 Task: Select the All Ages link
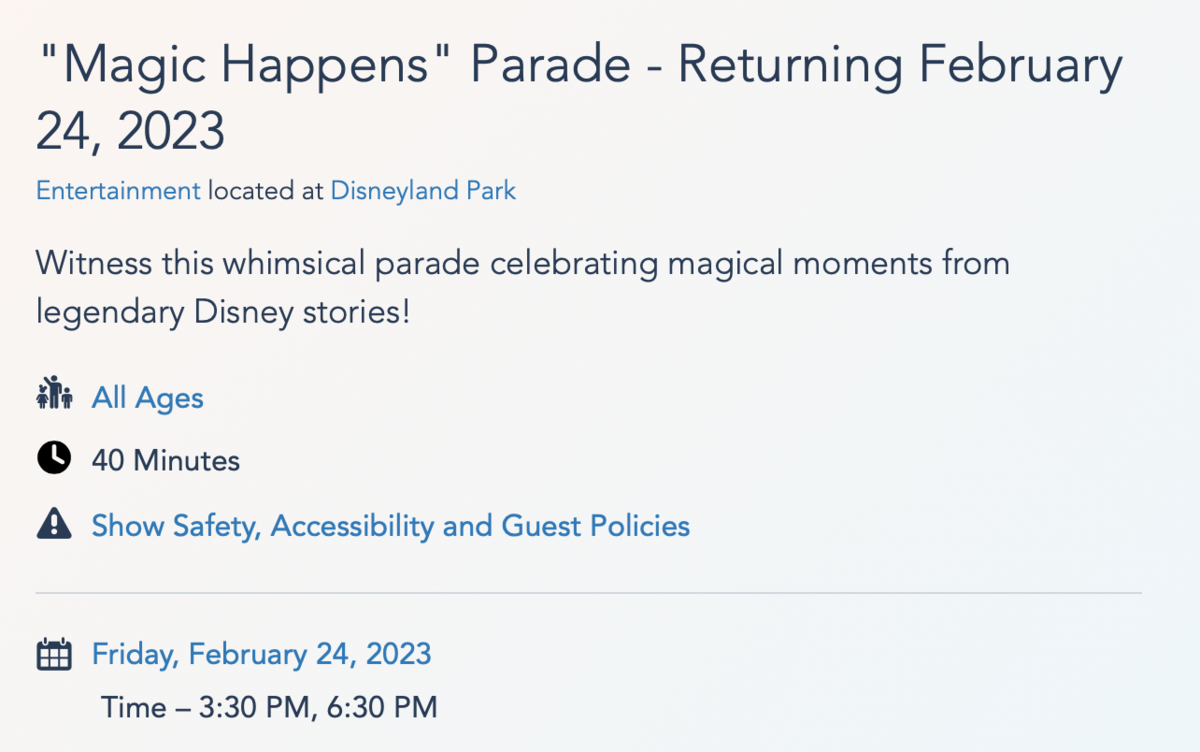coord(148,398)
